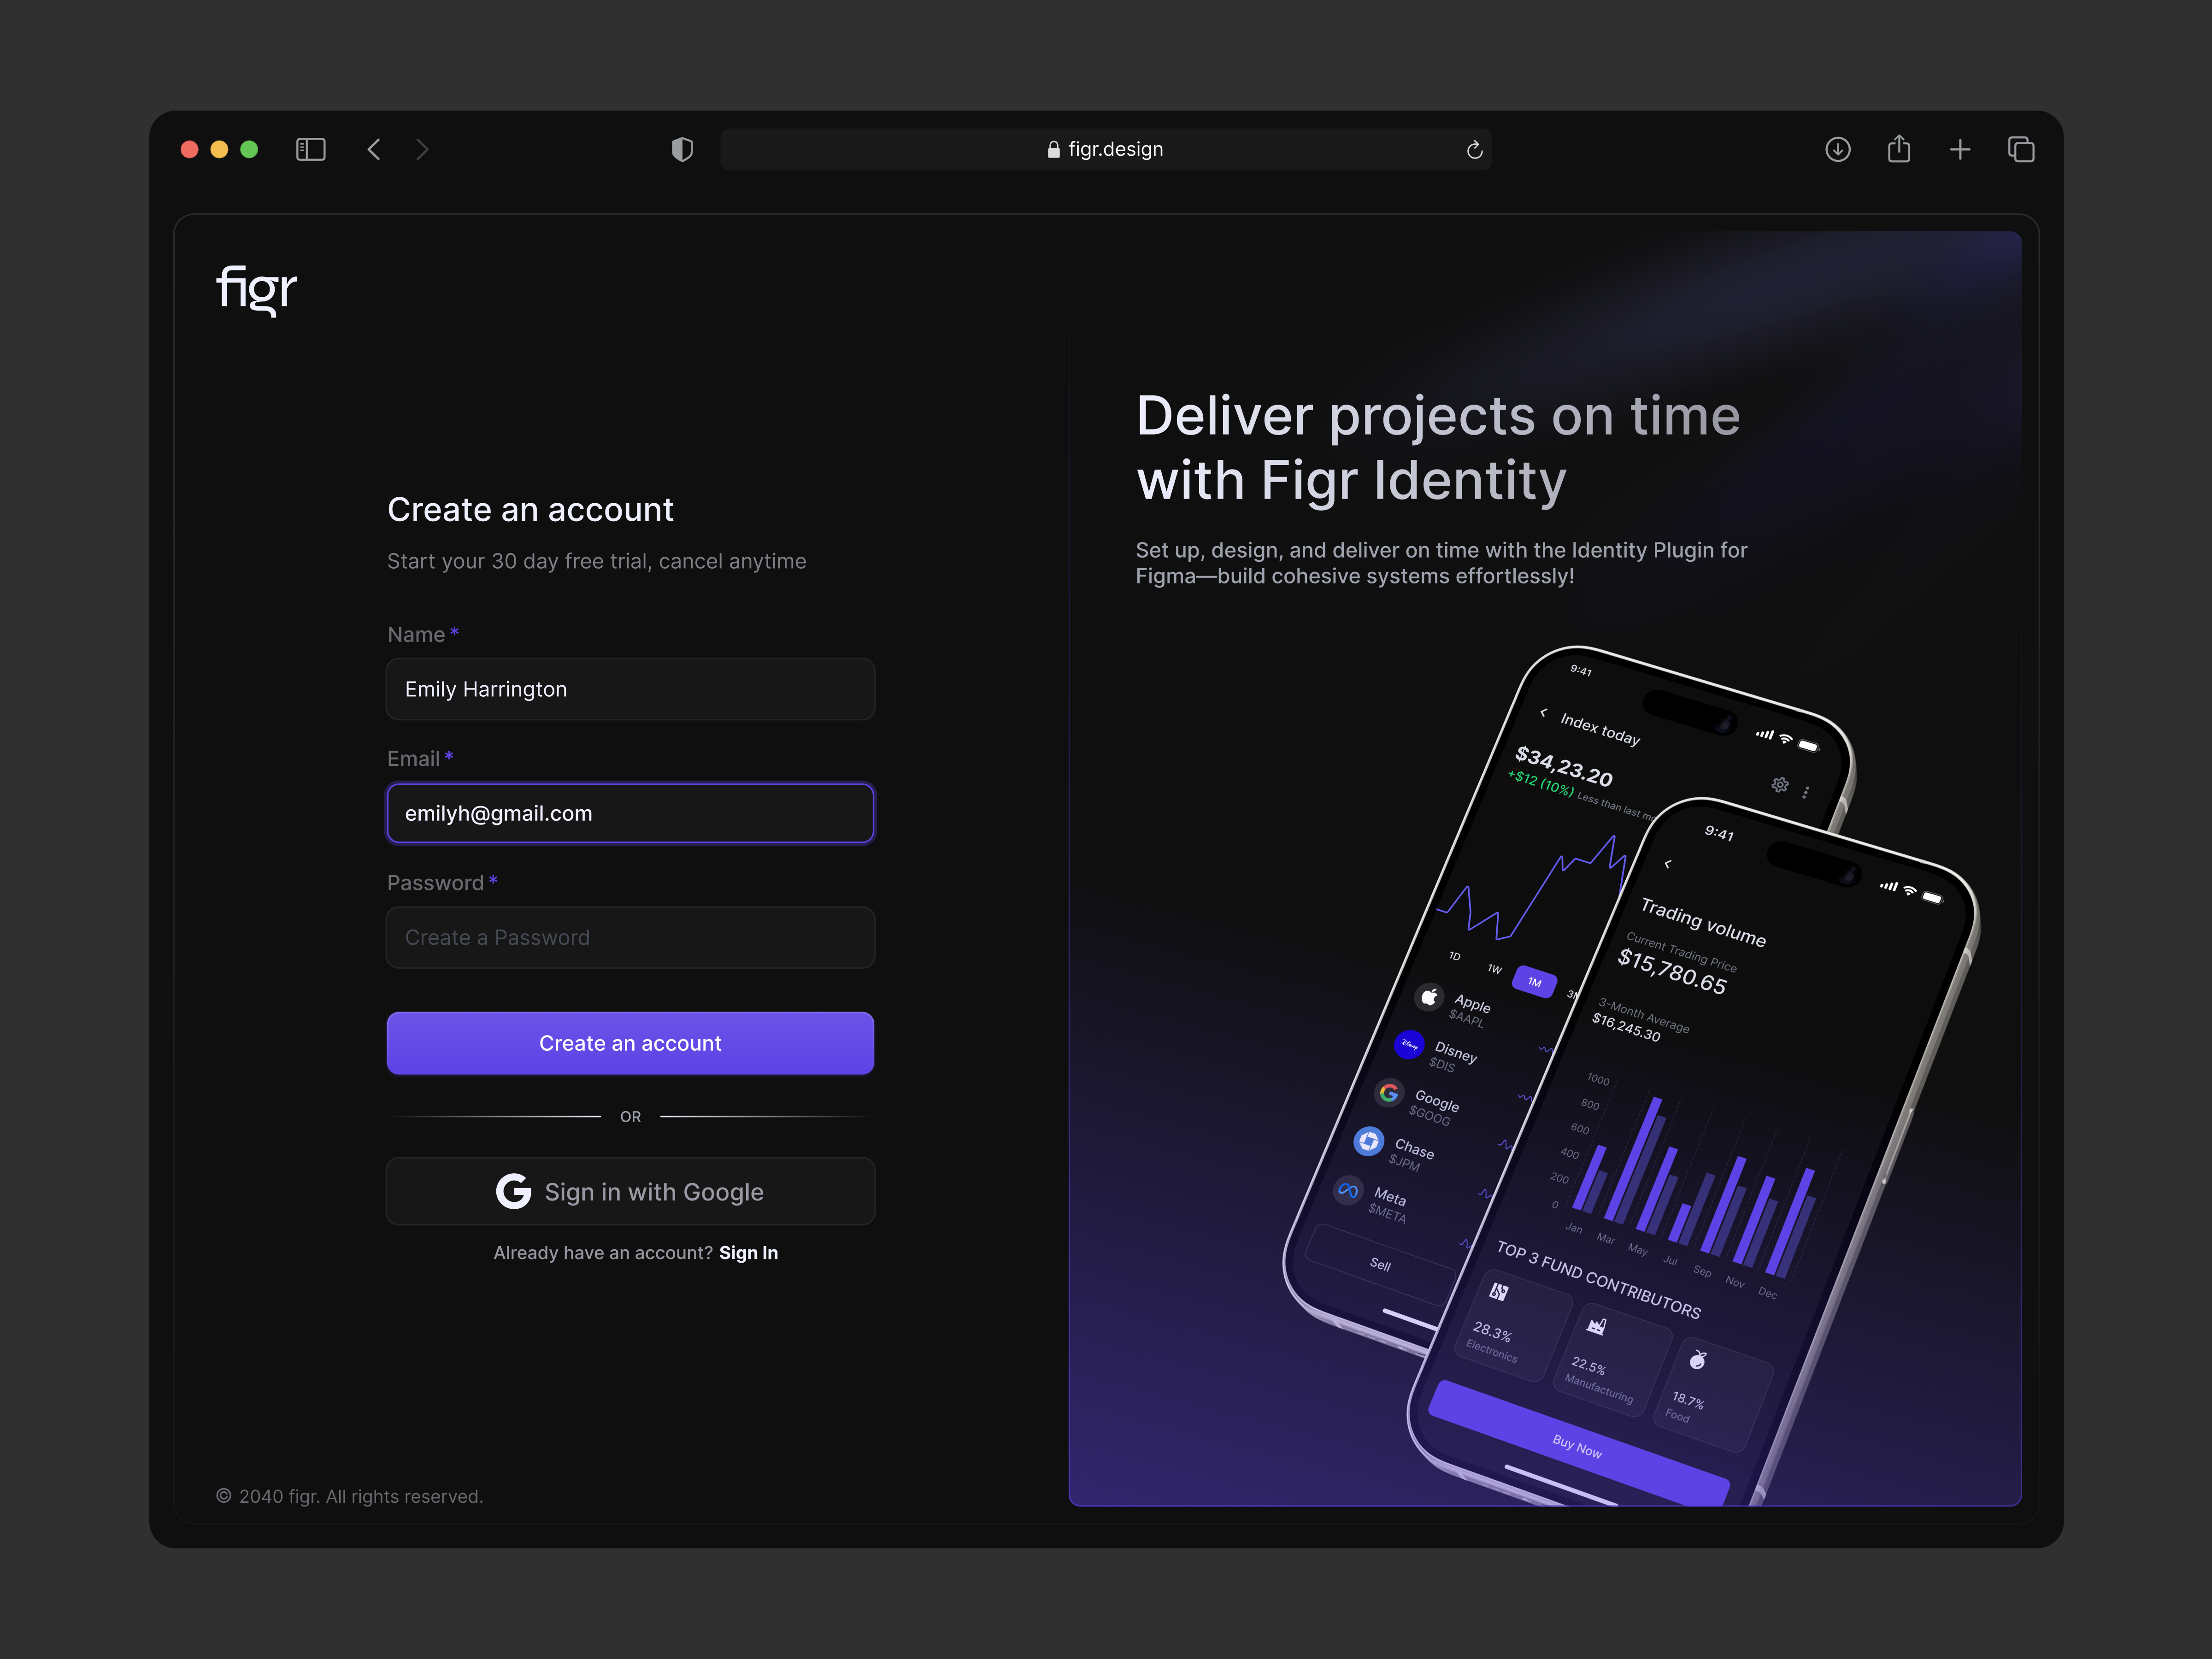The width and height of the screenshot is (2212, 1659).
Task: Open the privacy shield report icon
Action: [x=682, y=149]
